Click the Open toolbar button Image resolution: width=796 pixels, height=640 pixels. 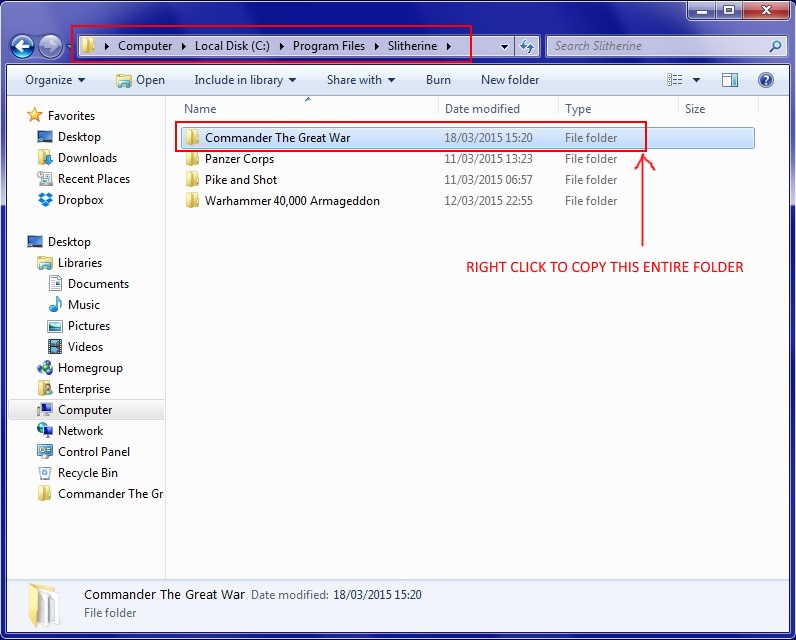pyautogui.click(x=140, y=80)
